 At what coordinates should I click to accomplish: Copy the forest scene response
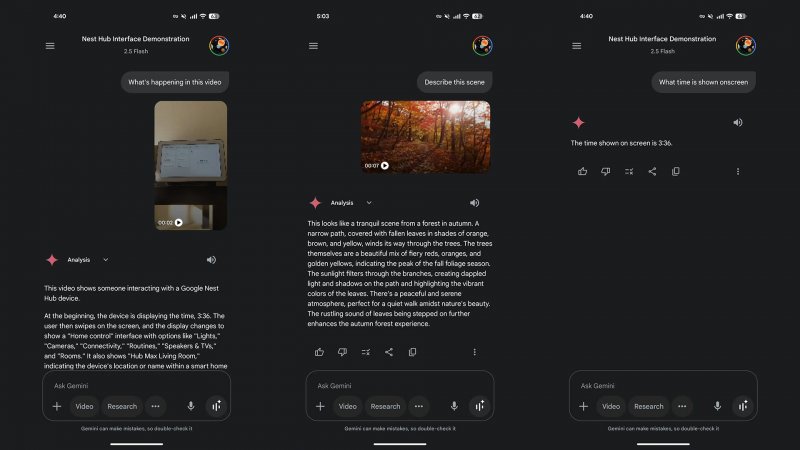coord(412,352)
